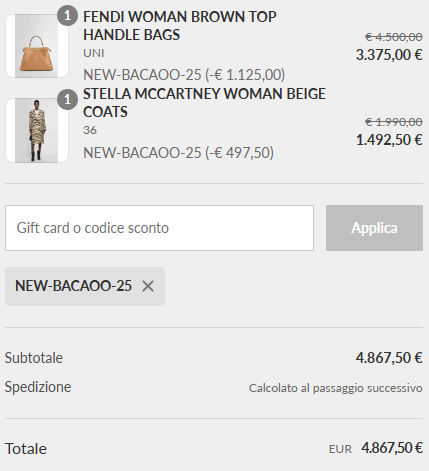Viewport: 429px width, 471px height.
Task: Click the Subtotale amount 4.867,50 €
Action: [389, 358]
